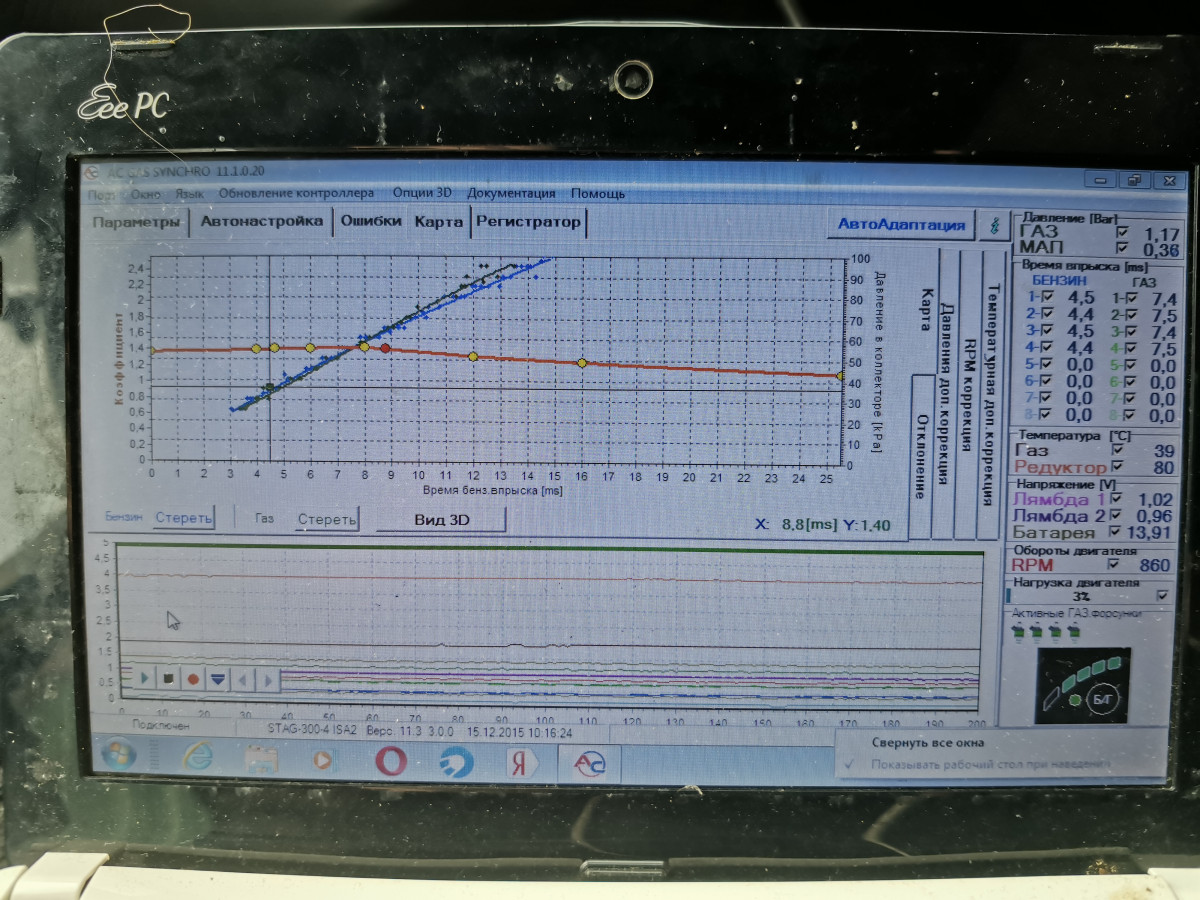Toggle the Батарея voltage checkbox
Screen dimensions: 1200x900
pos(1115,532)
